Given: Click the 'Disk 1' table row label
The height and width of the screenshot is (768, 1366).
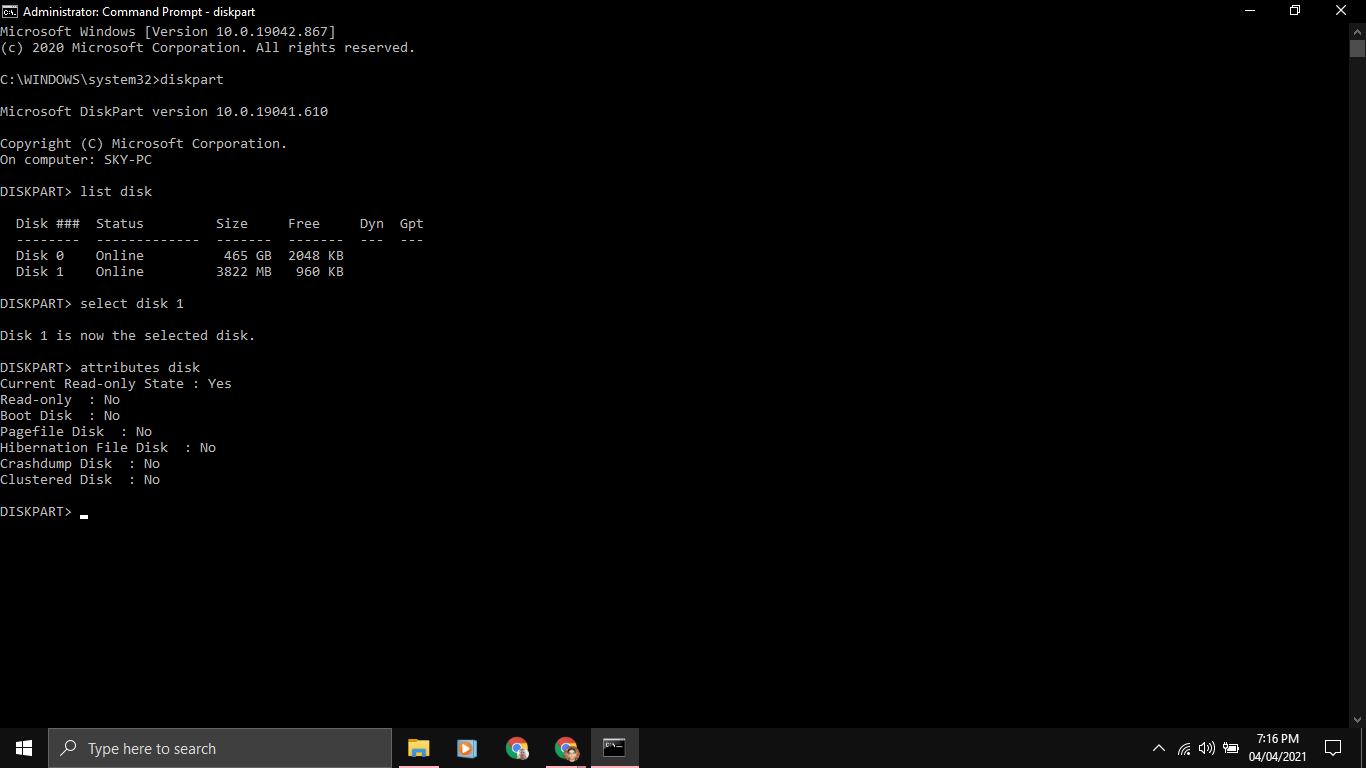Looking at the screenshot, I should (40, 272).
